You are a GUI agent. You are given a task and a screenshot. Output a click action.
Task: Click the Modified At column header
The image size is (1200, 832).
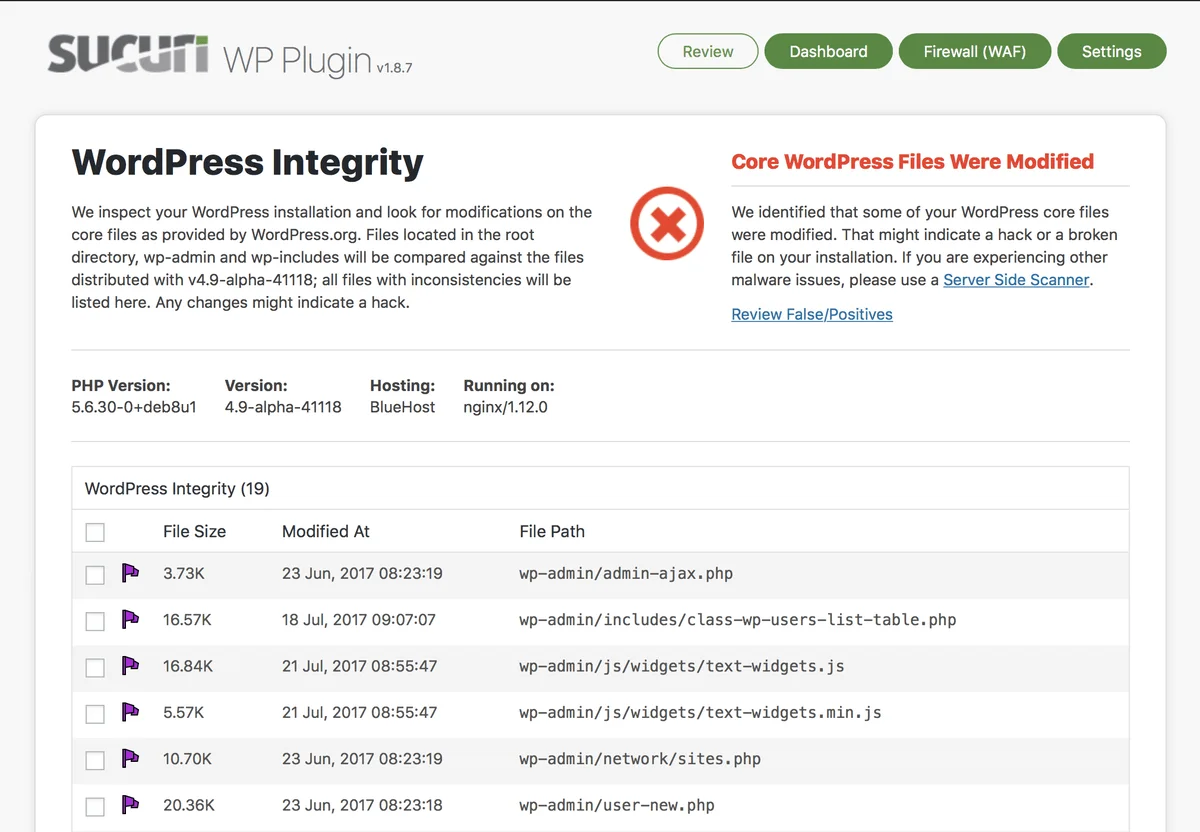[325, 531]
